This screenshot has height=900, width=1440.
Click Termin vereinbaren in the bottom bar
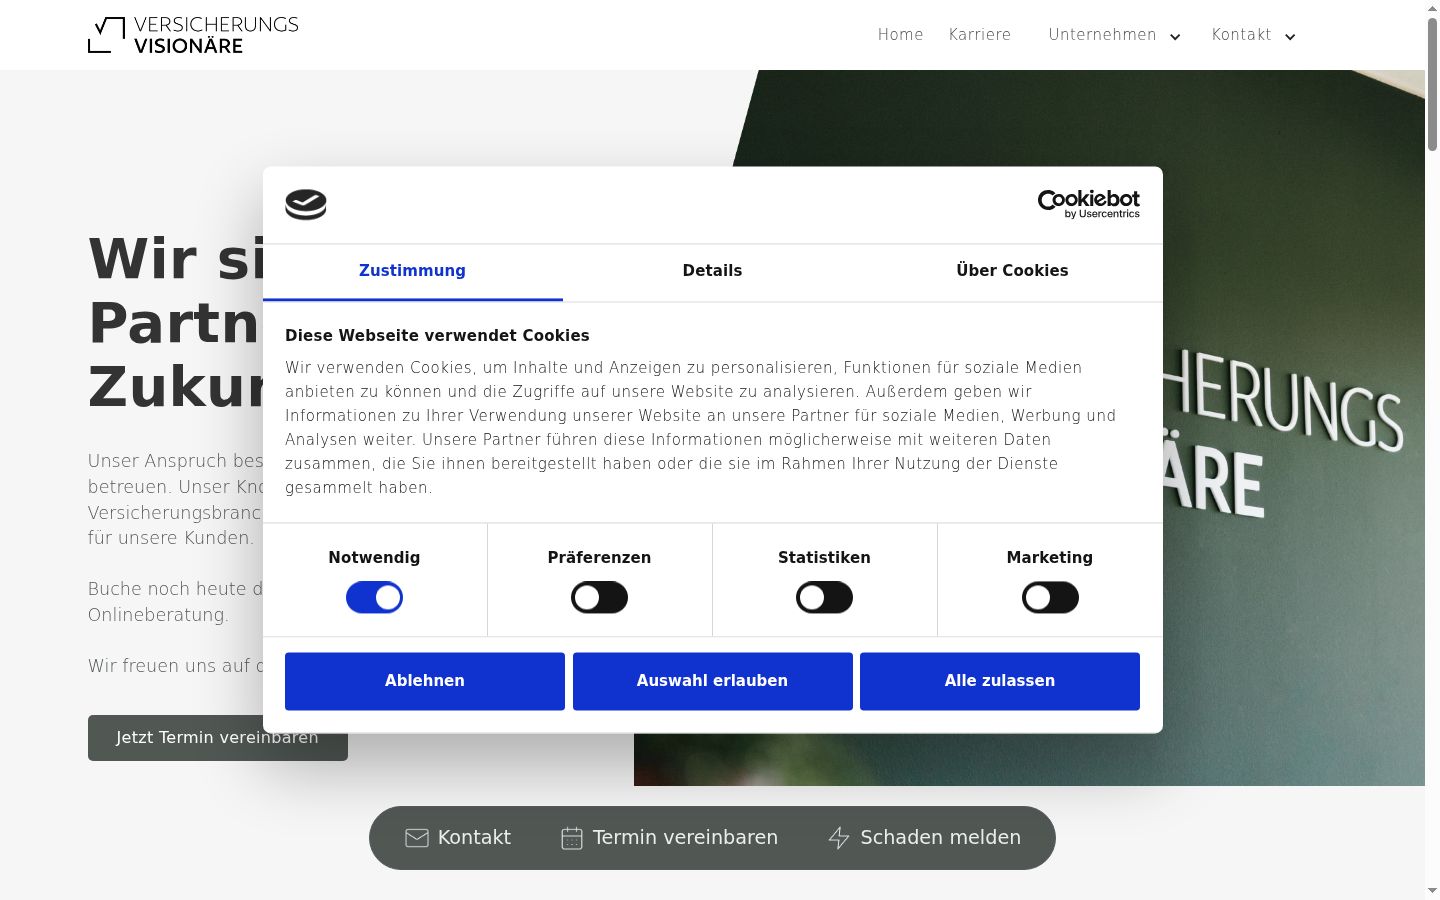point(669,838)
